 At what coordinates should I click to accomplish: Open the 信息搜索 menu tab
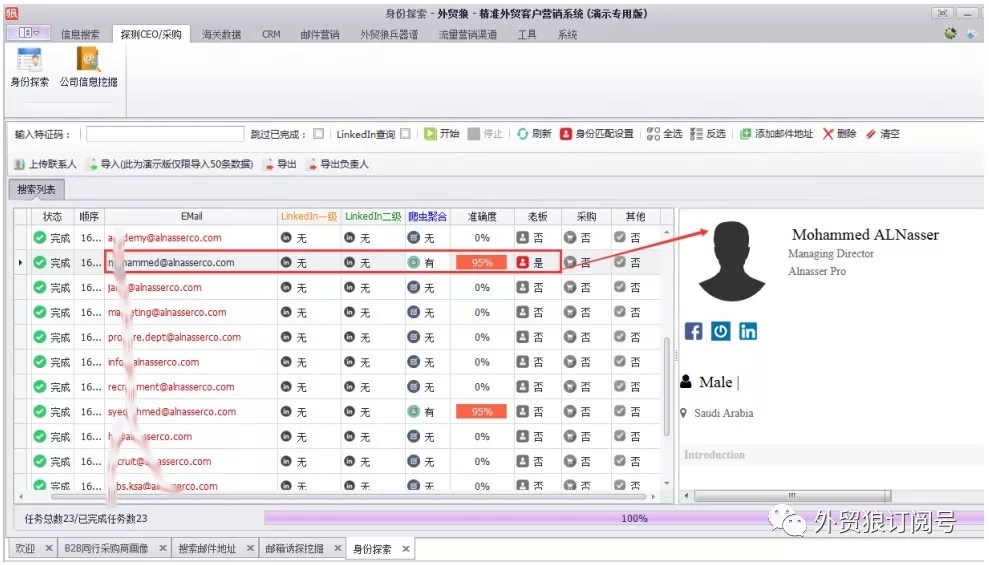(x=80, y=35)
